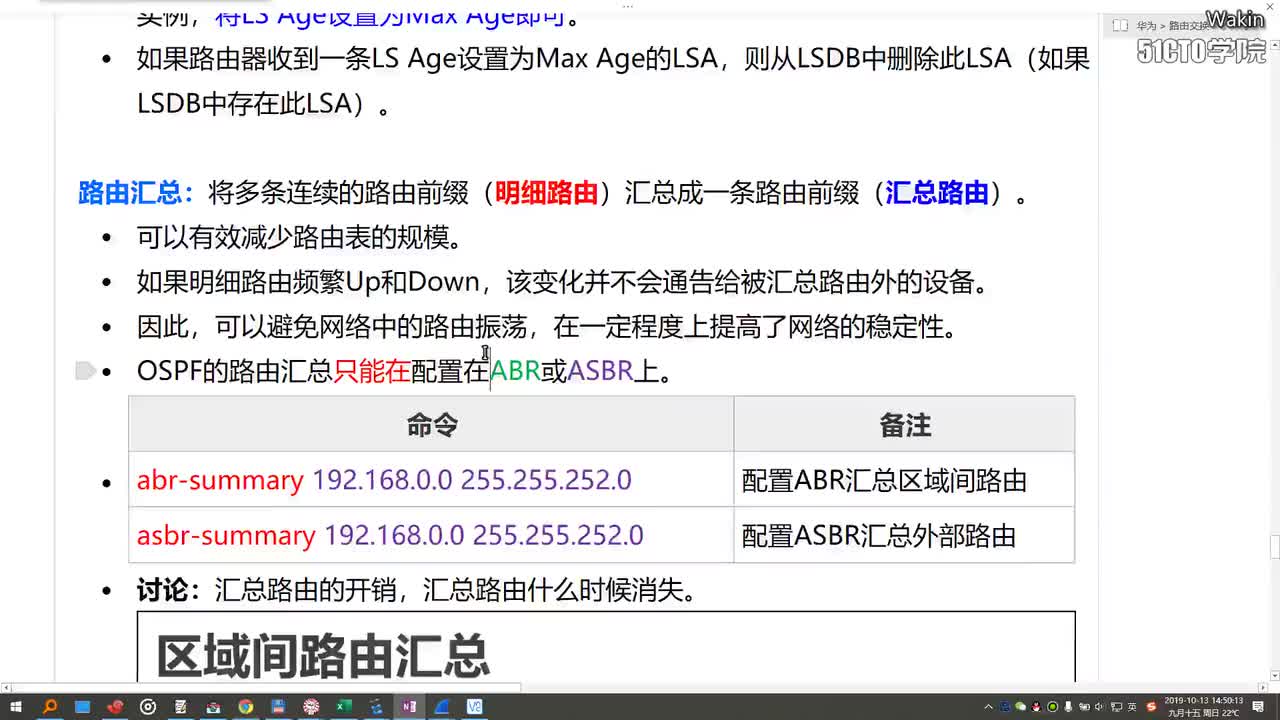The image size is (1280, 720).
Task: Open the orange search taskbar icon
Action: [49, 707]
